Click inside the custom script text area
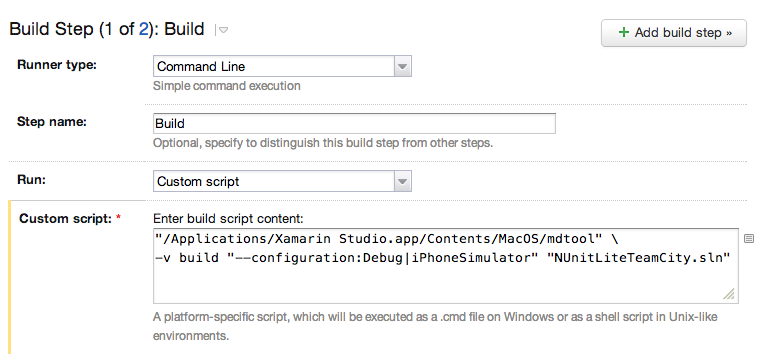This screenshot has width=760, height=364. click(x=446, y=266)
